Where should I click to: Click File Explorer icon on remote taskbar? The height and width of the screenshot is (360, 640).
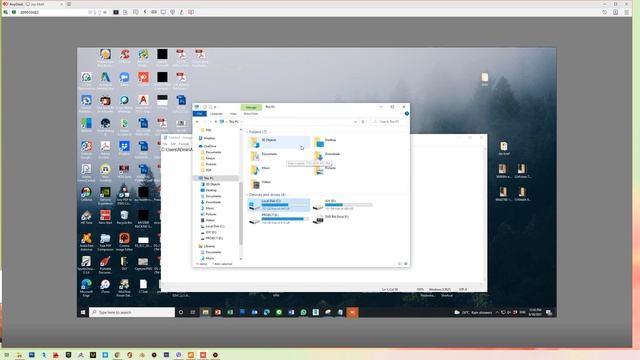205,312
